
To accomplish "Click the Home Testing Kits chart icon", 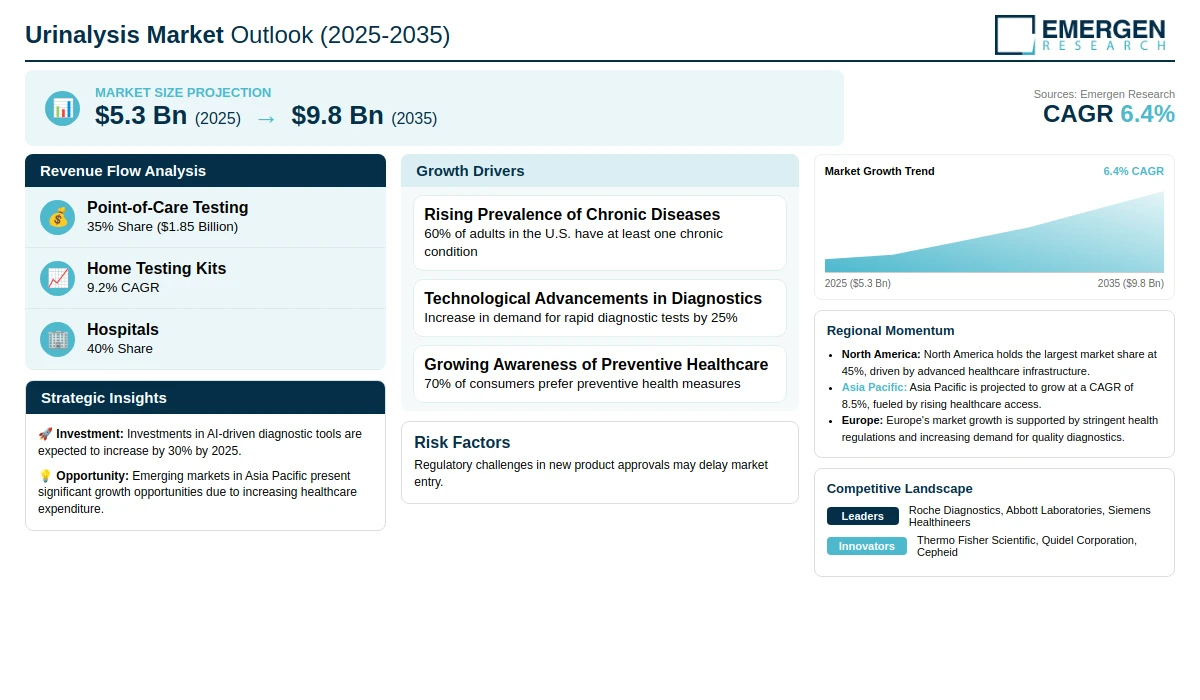I will 58,278.
